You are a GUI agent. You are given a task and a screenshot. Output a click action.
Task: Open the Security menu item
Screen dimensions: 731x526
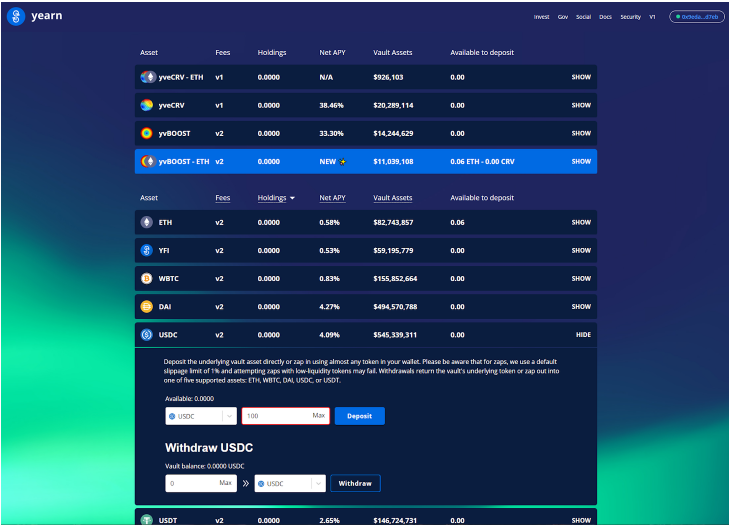(x=630, y=17)
